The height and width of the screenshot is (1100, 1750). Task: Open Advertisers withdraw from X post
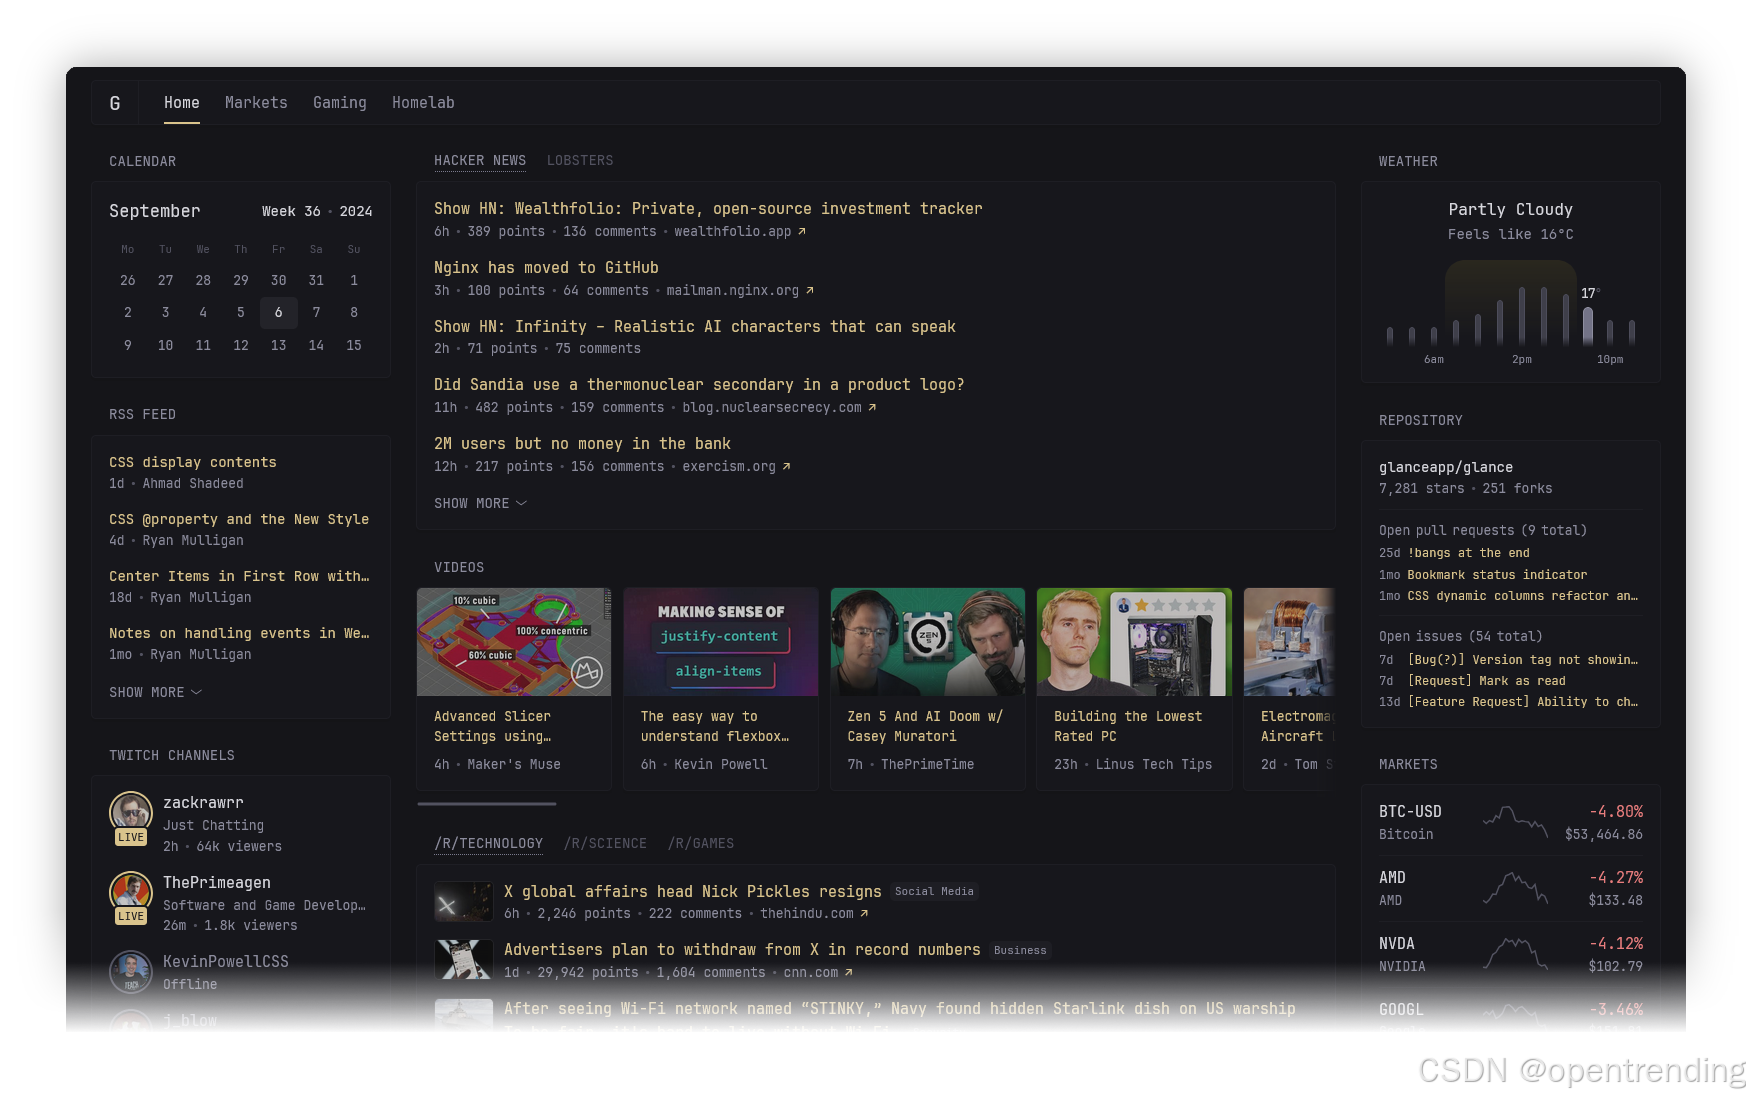point(742,950)
